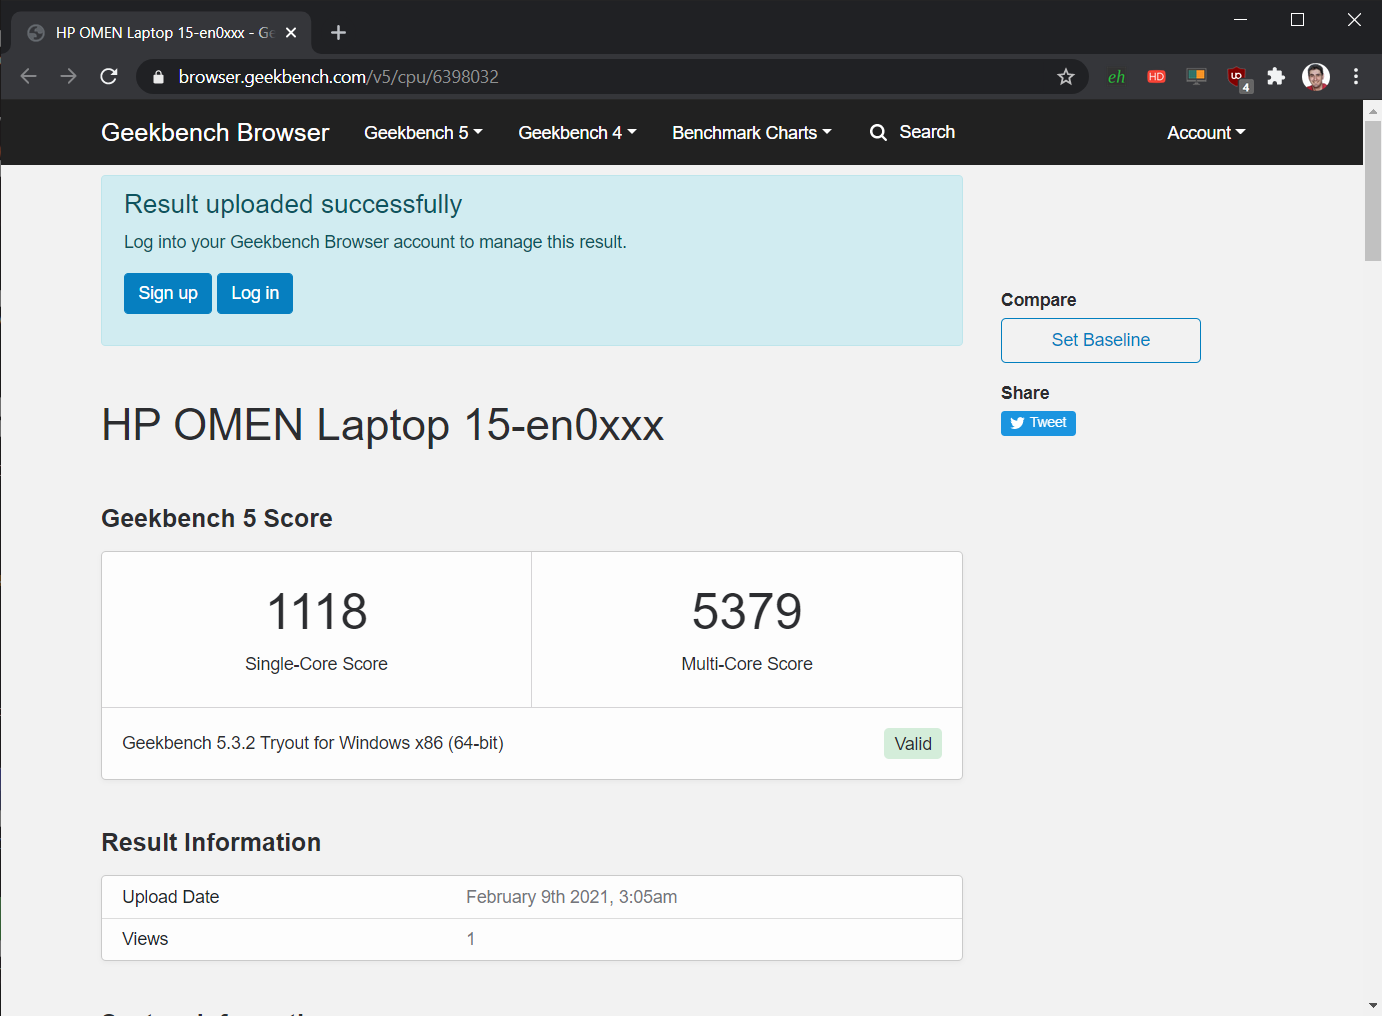This screenshot has width=1382, height=1016.
Task: Open the uBlock Origin extension icon
Action: [1238, 78]
